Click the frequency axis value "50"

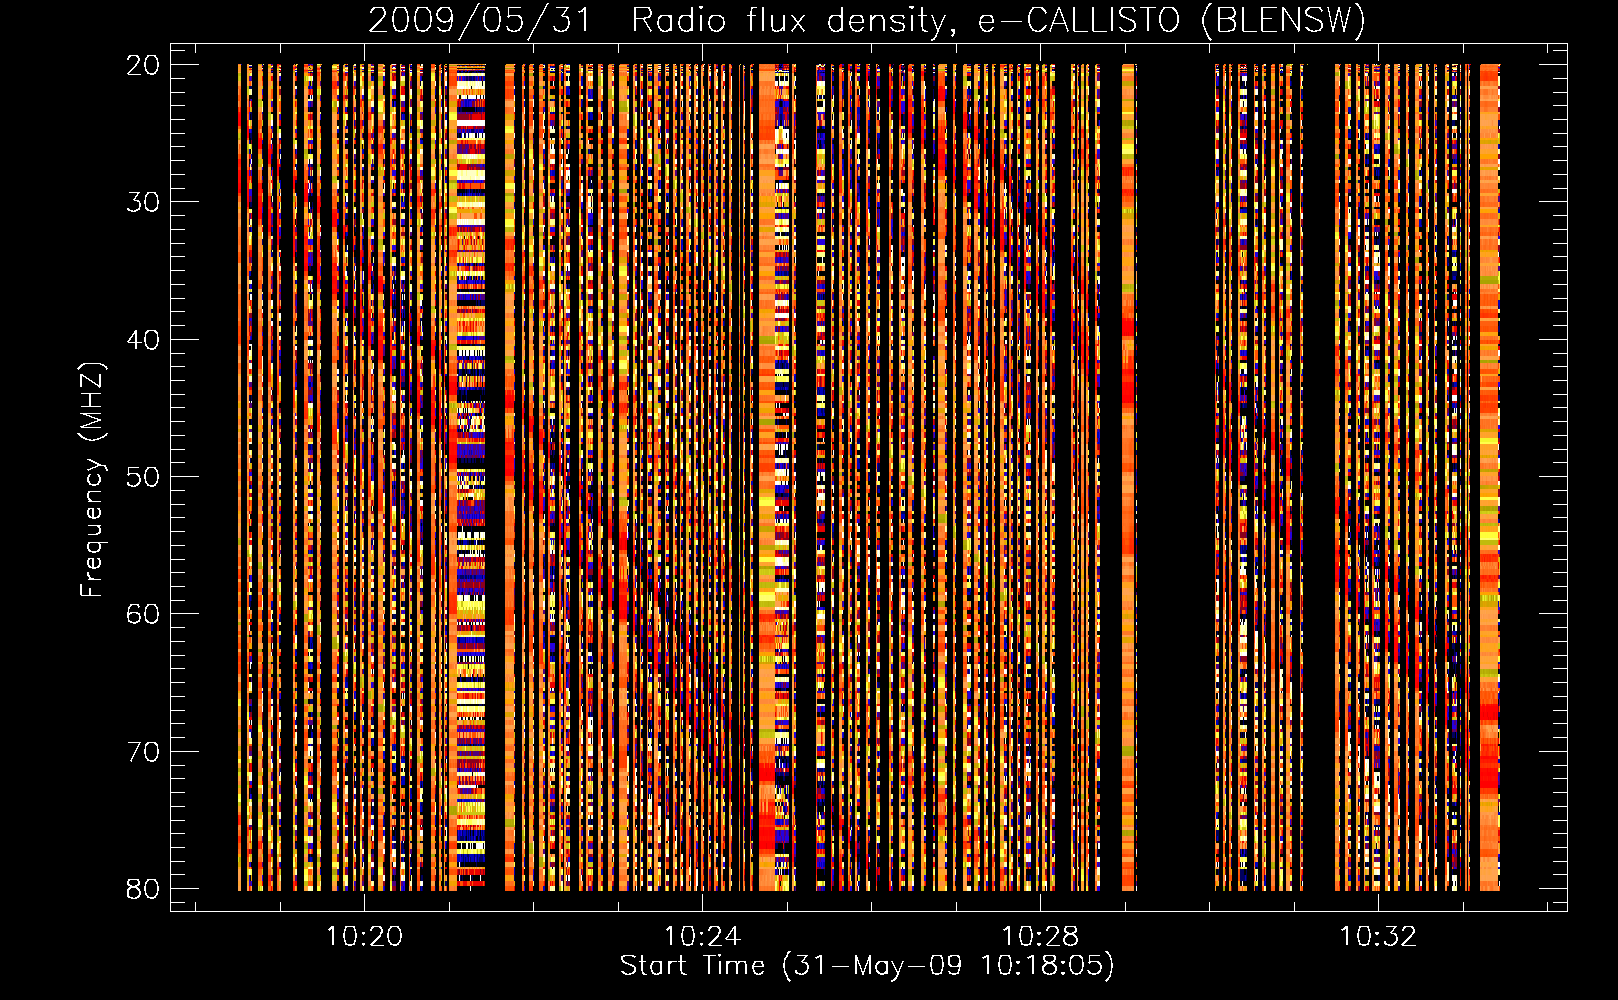pos(143,477)
